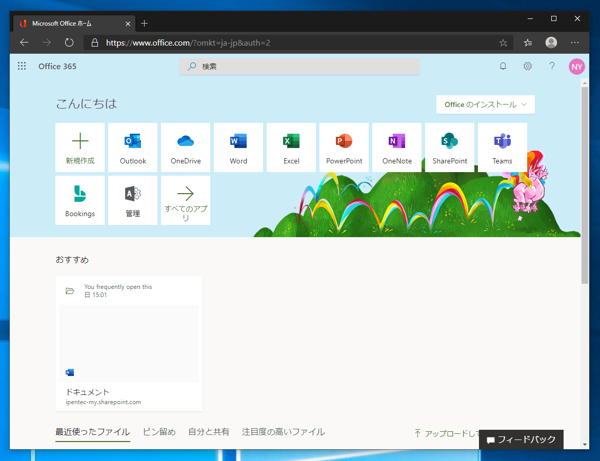
Task: Open the PowerPoint app tile
Action: pyautogui.click(x=344, y=147)
